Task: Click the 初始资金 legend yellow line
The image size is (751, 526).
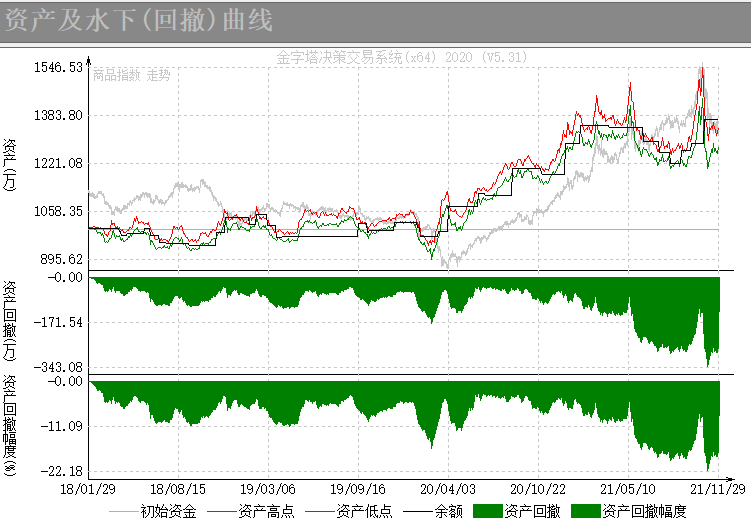Action: click(x=124, y=512)
